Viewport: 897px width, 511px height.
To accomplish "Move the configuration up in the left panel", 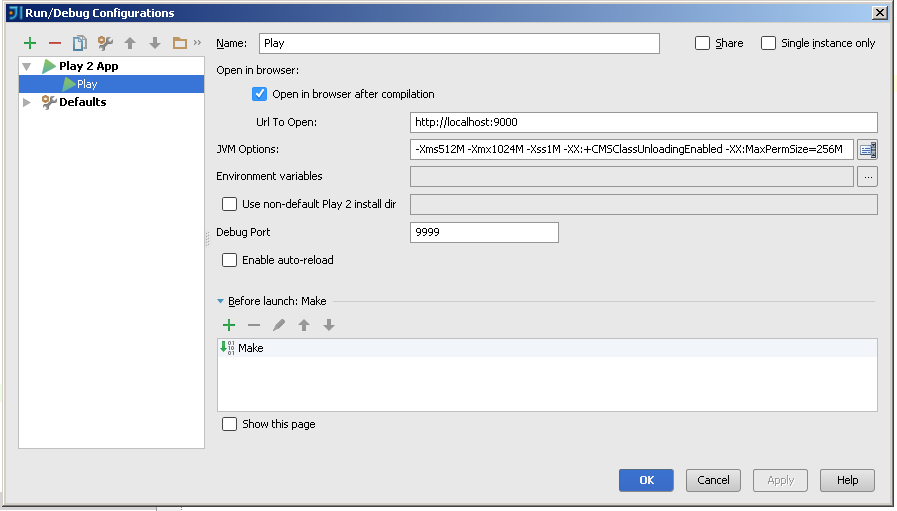I will 130,43.
